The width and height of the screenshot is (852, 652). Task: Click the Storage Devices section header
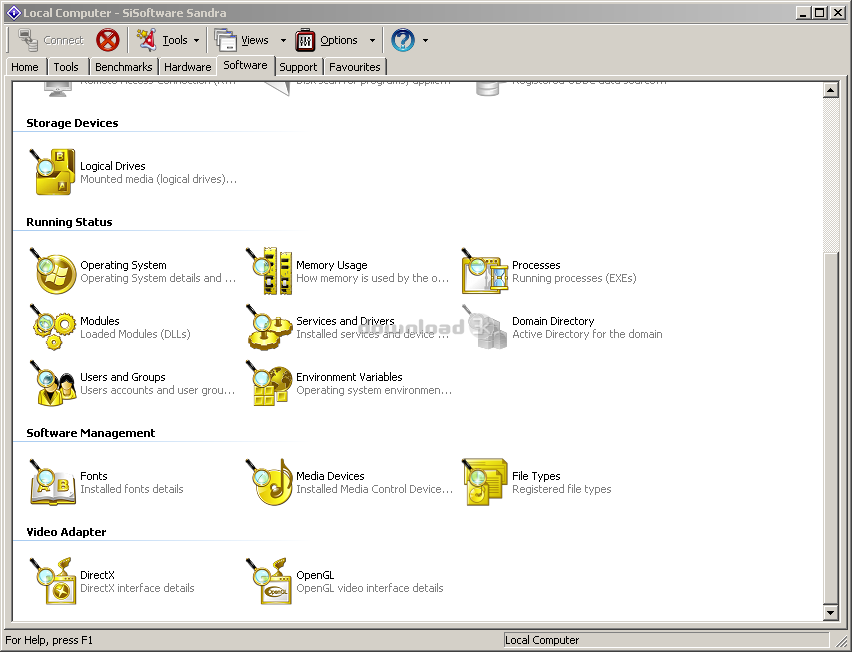click(x=72, y=123)
